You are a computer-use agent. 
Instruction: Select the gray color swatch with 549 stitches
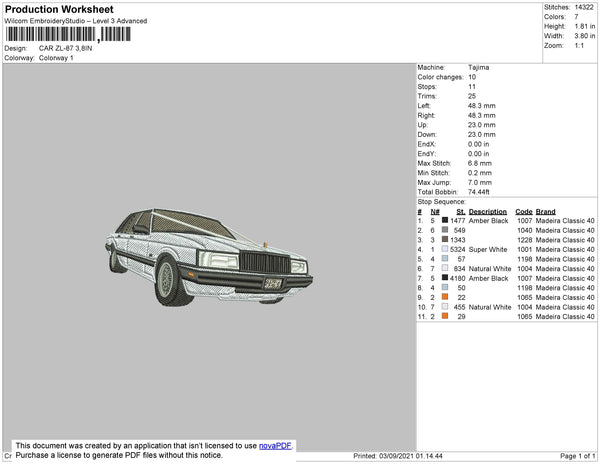[445, 230]
